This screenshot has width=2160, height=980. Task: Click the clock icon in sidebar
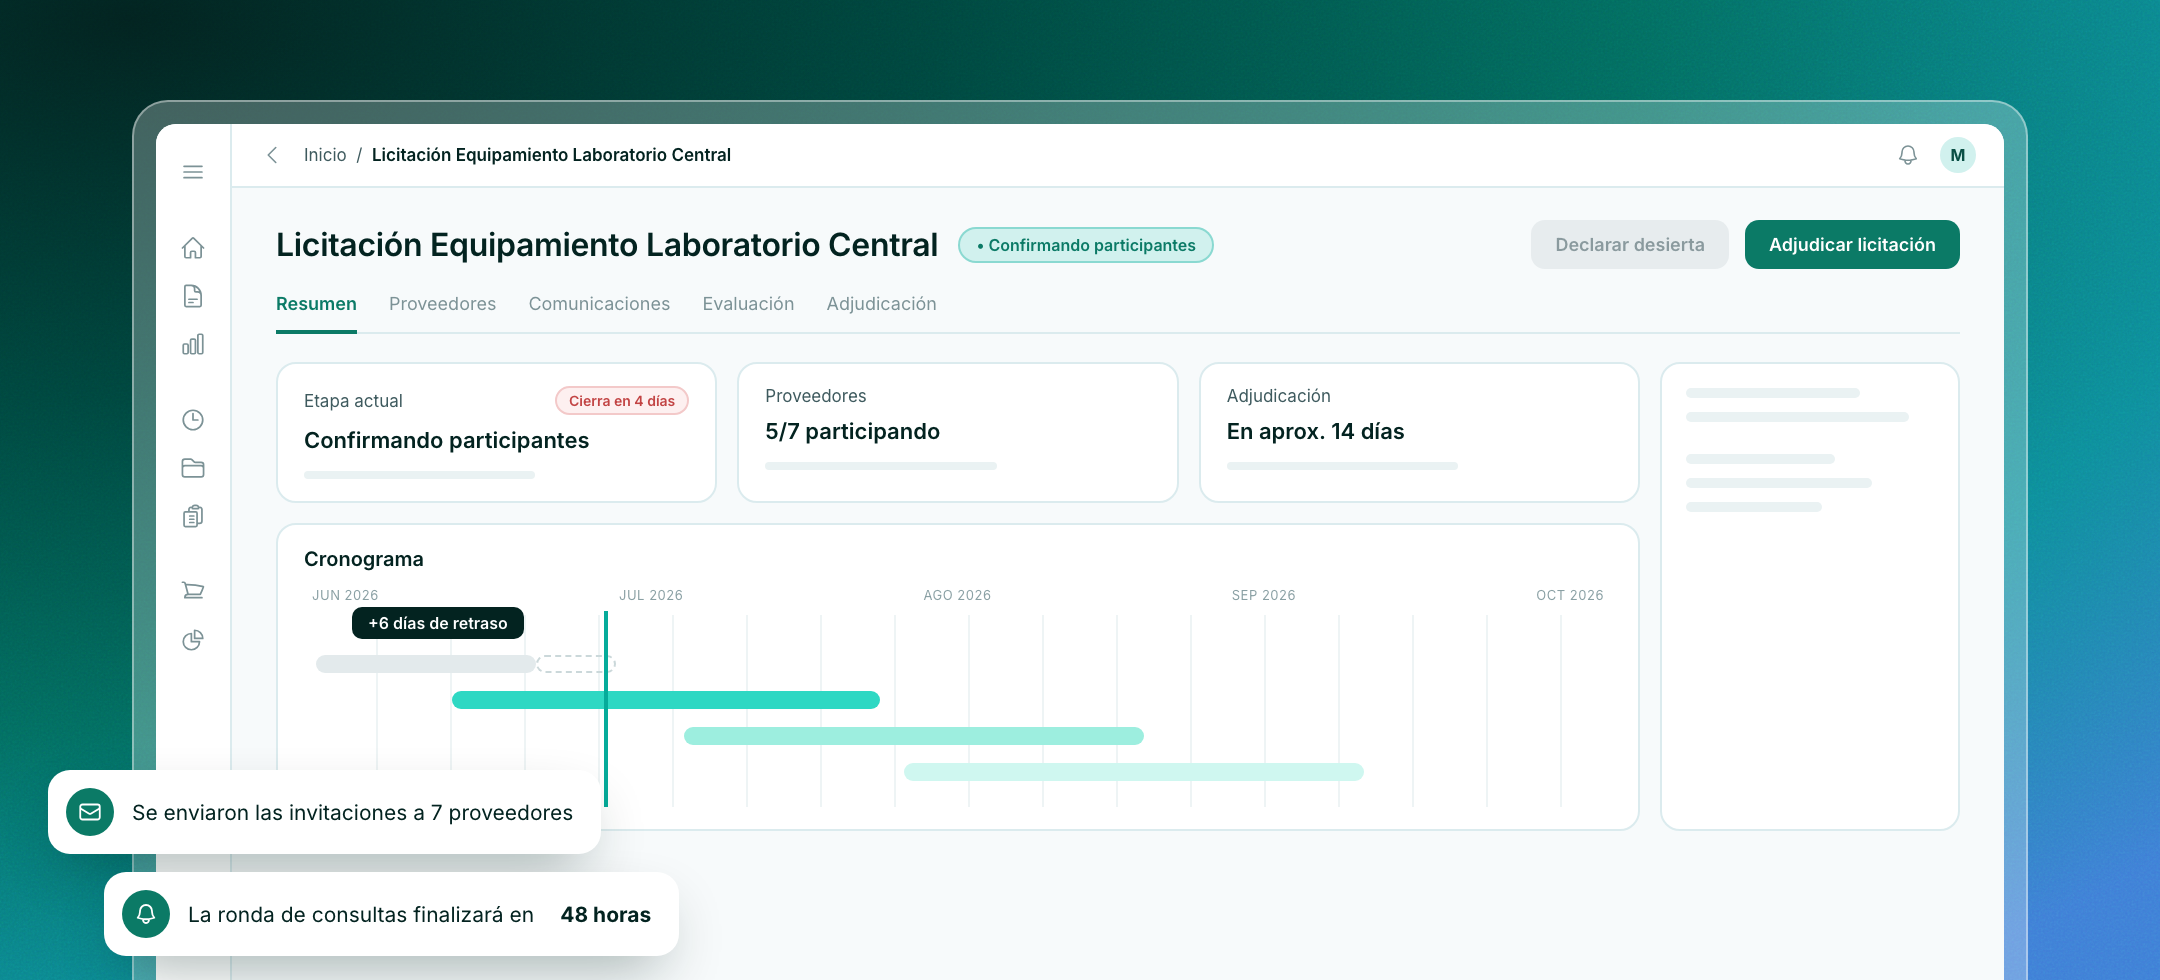click(193, 420)
